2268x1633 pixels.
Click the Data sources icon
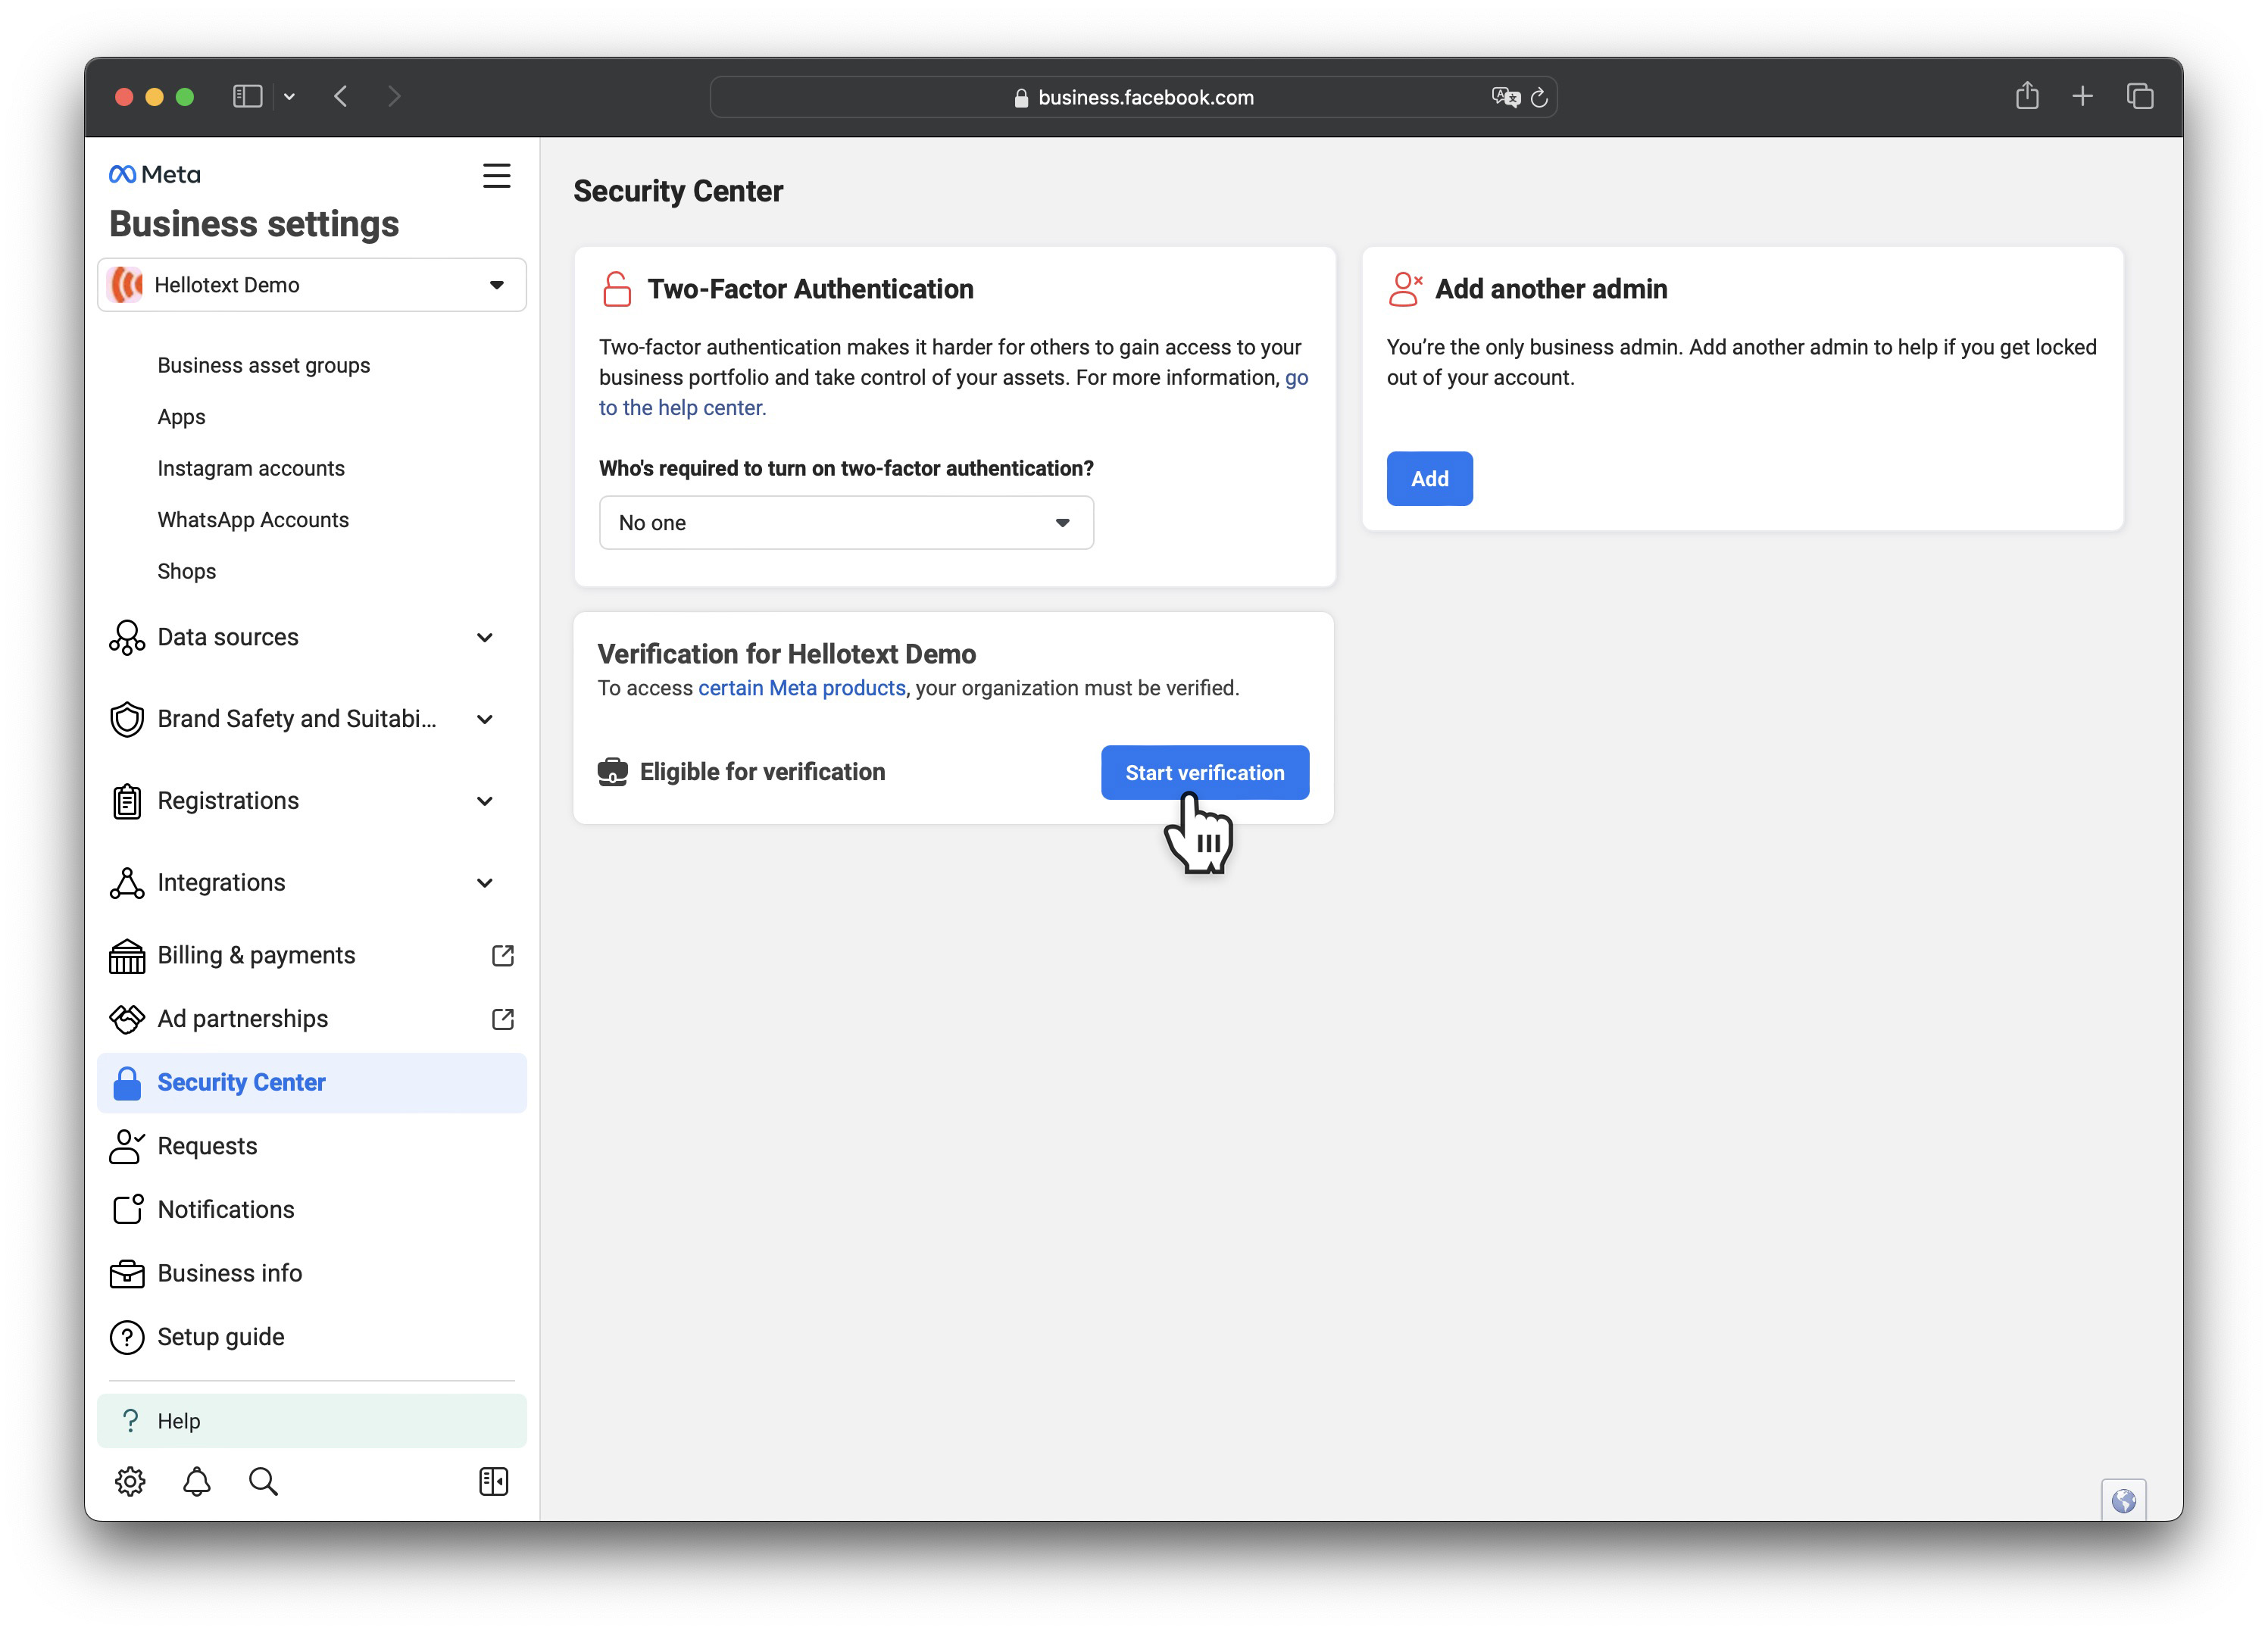click(127, 637)
